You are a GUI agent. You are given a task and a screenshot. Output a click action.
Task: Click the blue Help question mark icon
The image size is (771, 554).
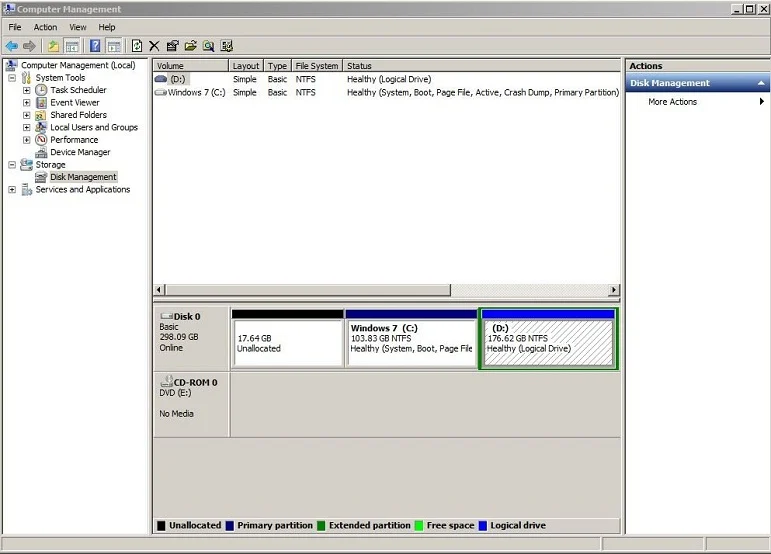pyautogui.click(x=95, y=46)
